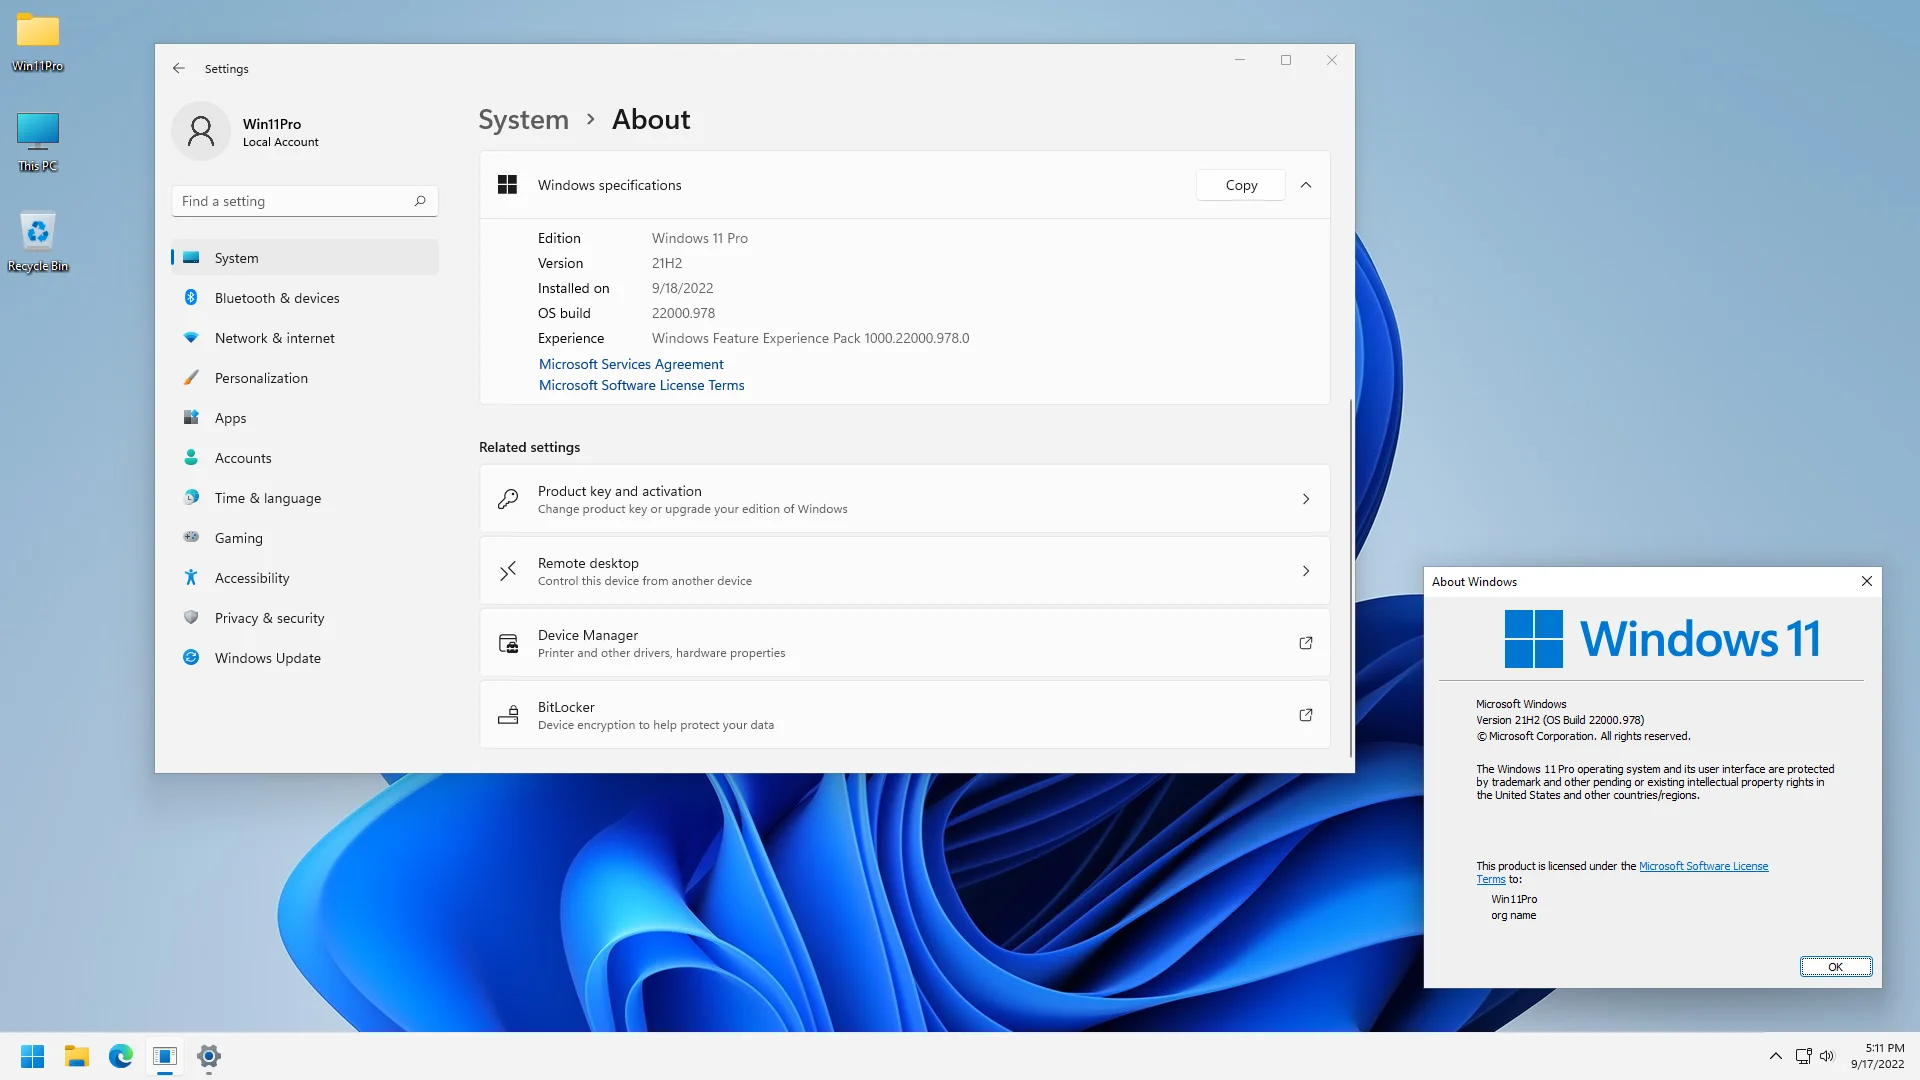Click OK in About Windows dialog

[x=1835, y=967]
